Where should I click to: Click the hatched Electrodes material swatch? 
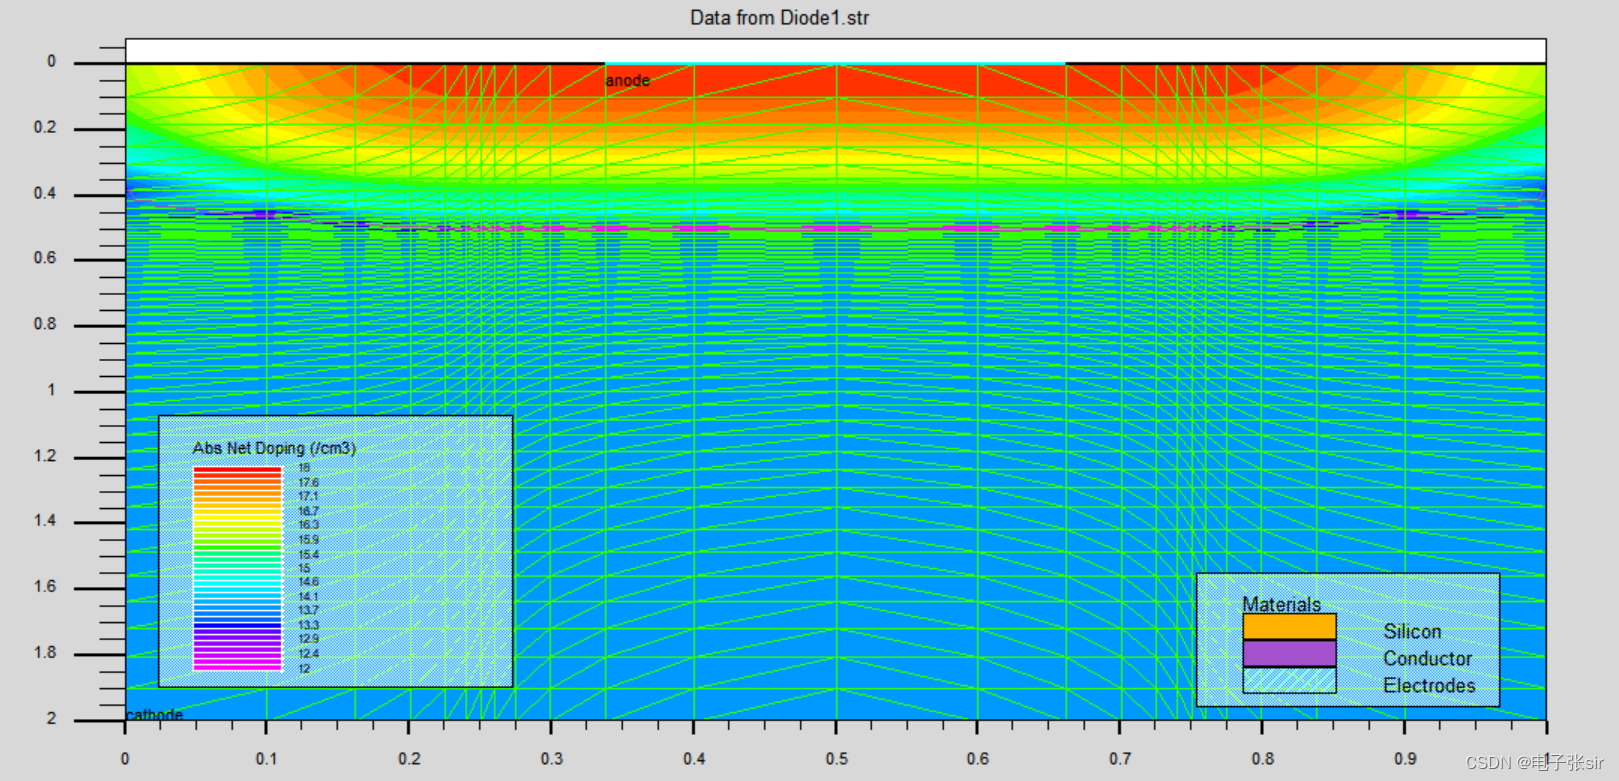pyautogui.click(x=1289, y=681)
